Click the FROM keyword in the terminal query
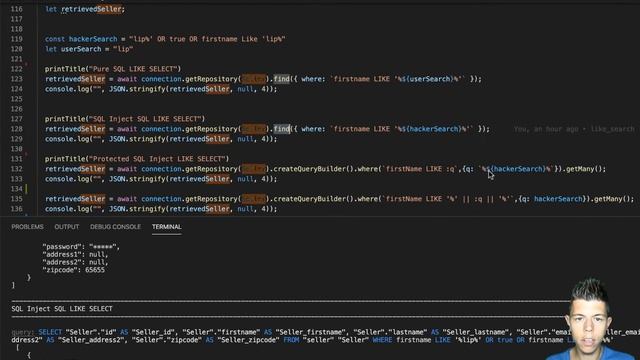Screen dimensions: 640x360 click(291, 340)
